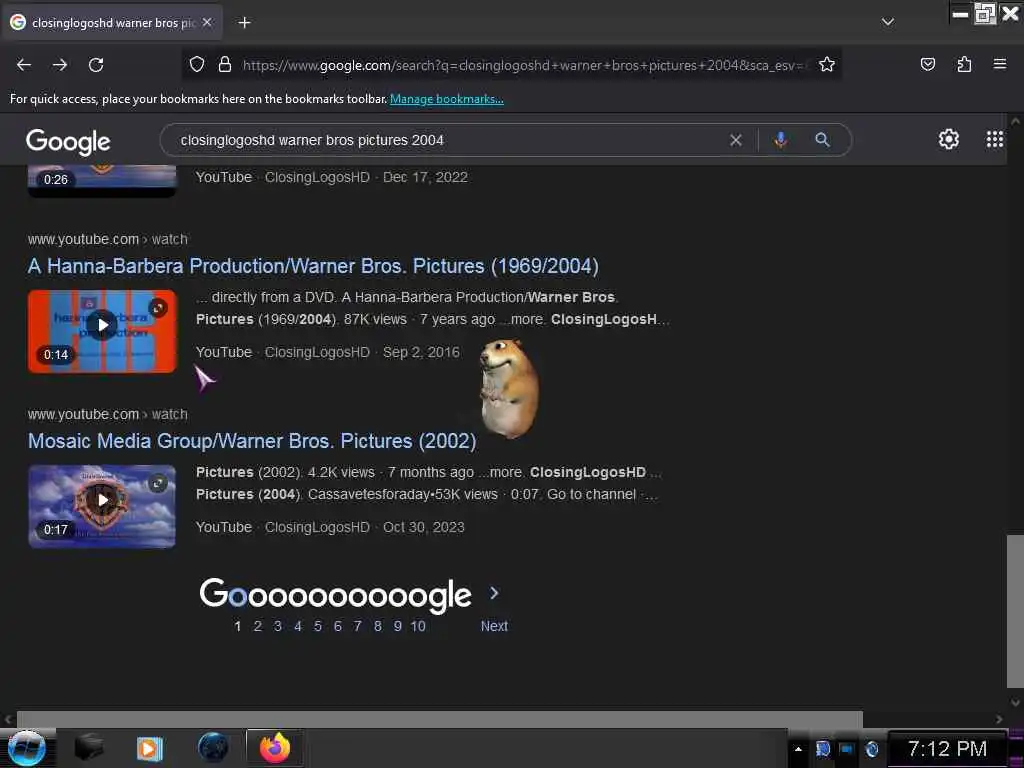Open the 0:26 video thumbnail at top

click(102, 180)
